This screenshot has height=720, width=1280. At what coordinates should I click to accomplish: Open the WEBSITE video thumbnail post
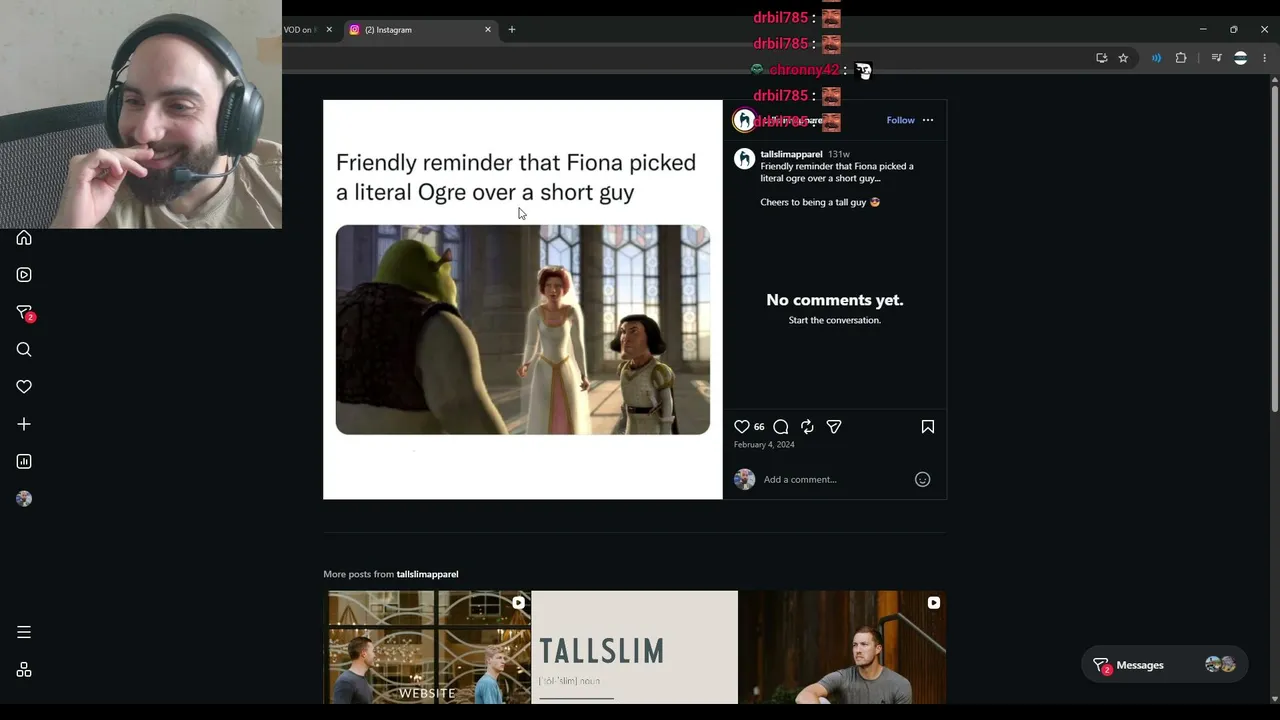(x=427, y=647)
